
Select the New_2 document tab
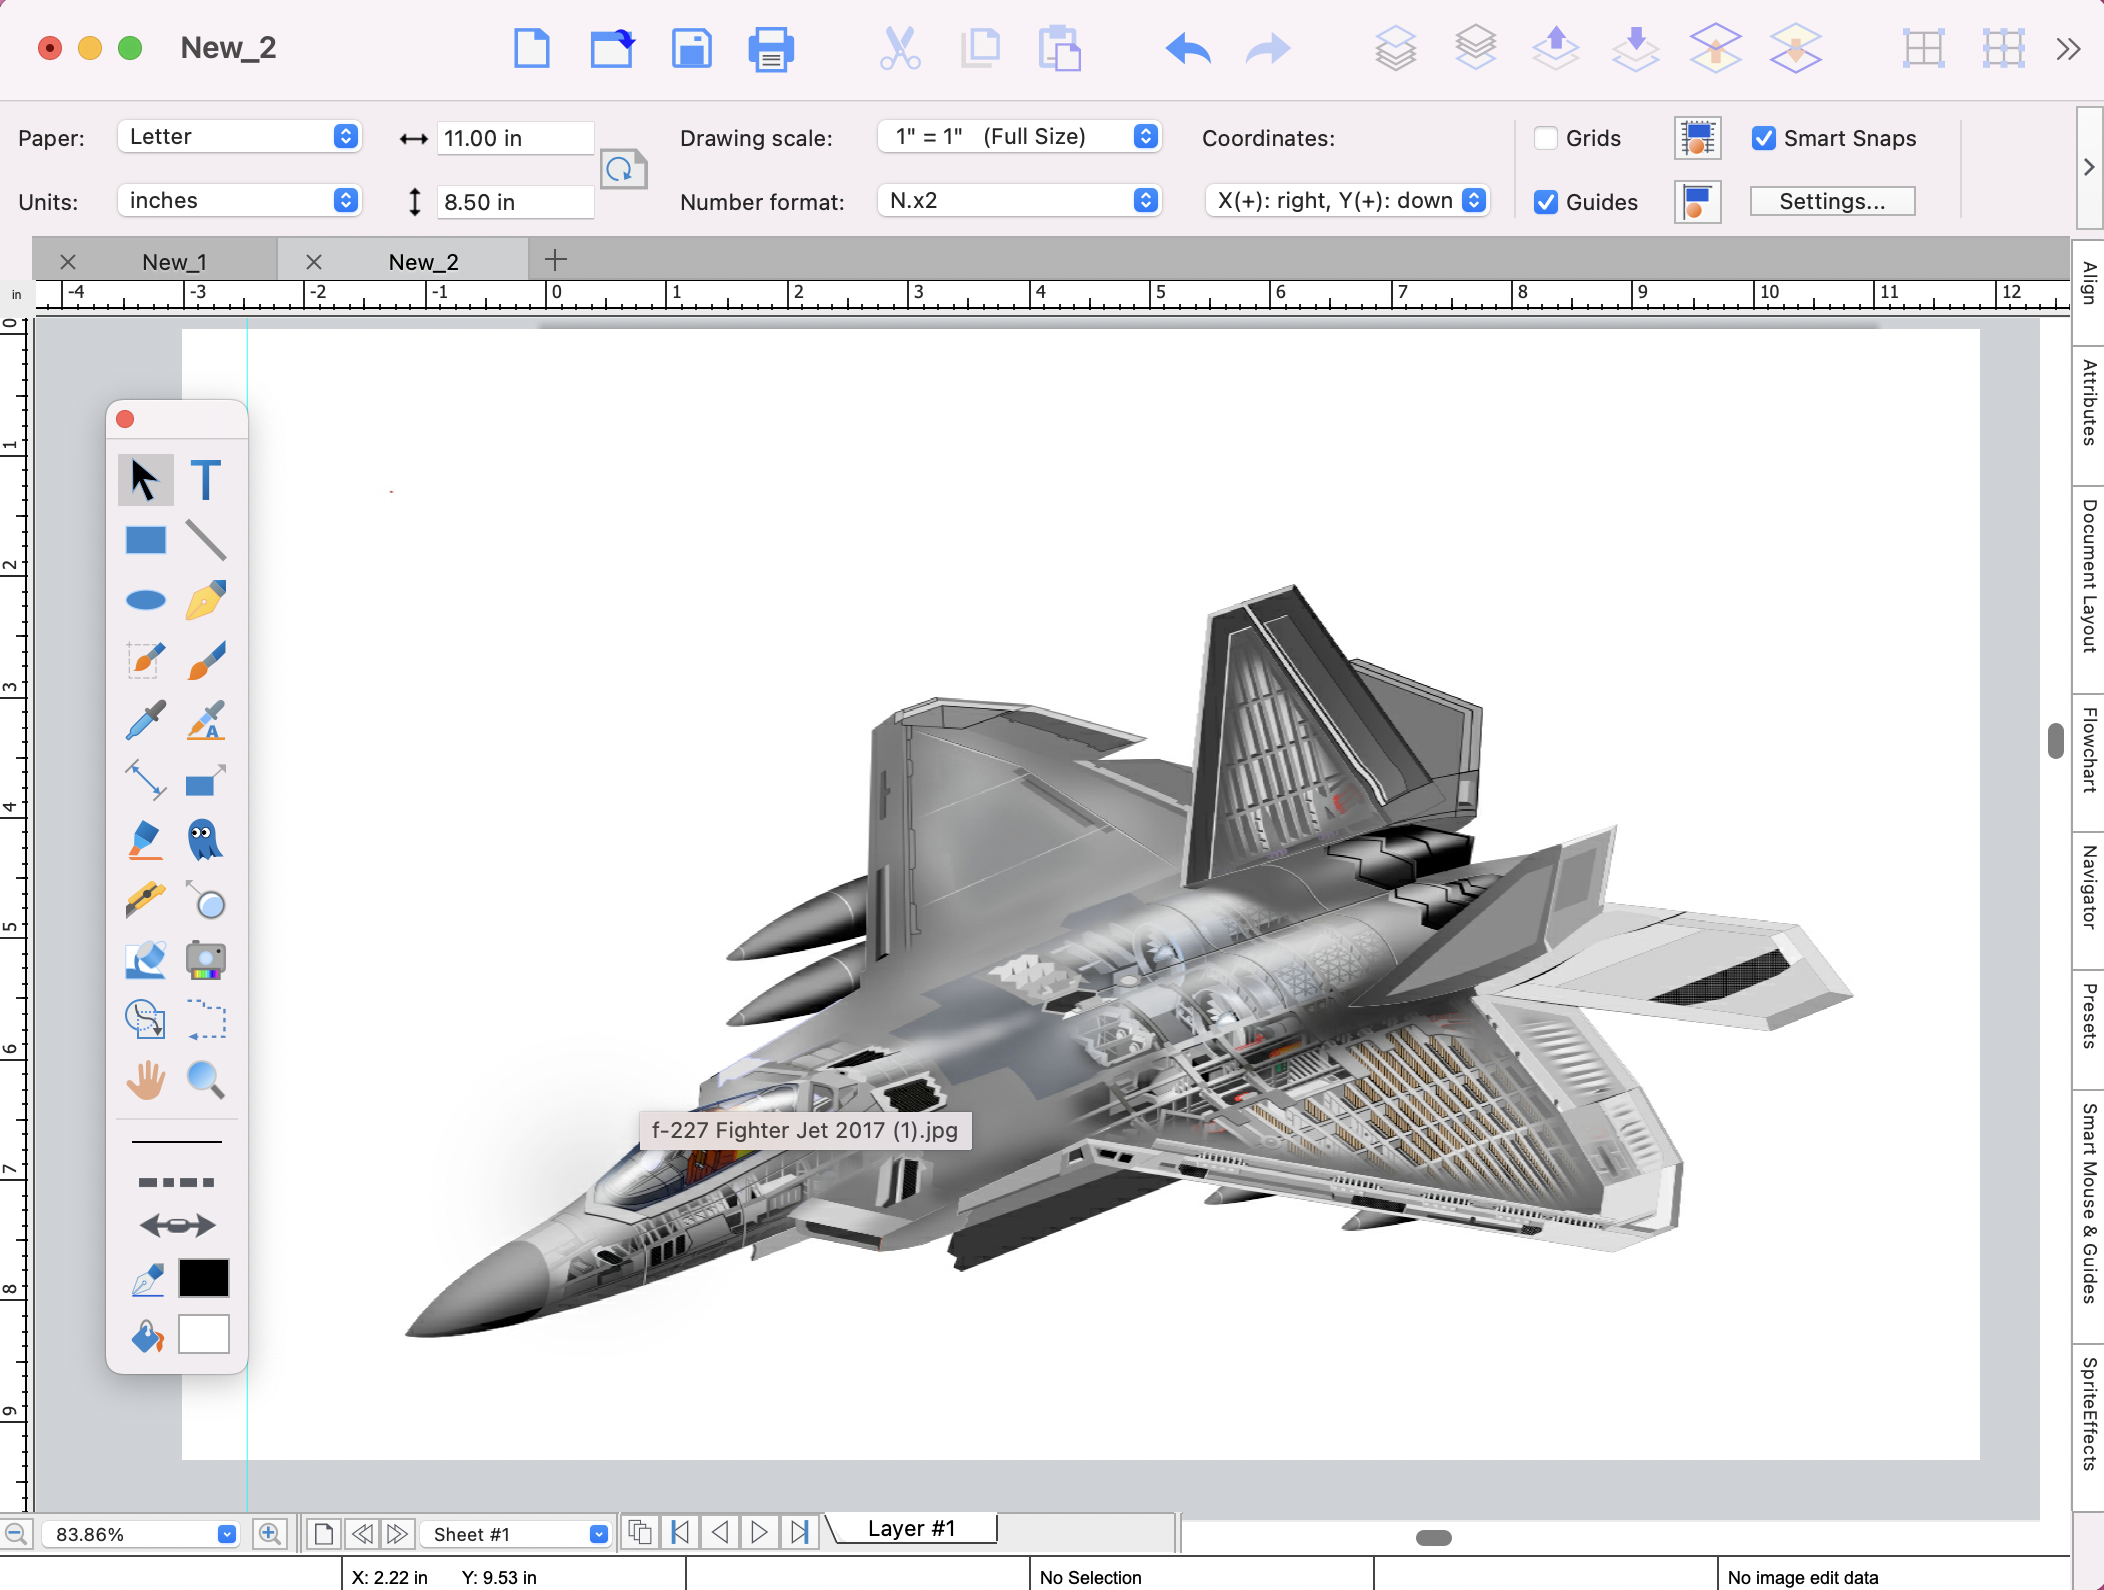point(423,262)
